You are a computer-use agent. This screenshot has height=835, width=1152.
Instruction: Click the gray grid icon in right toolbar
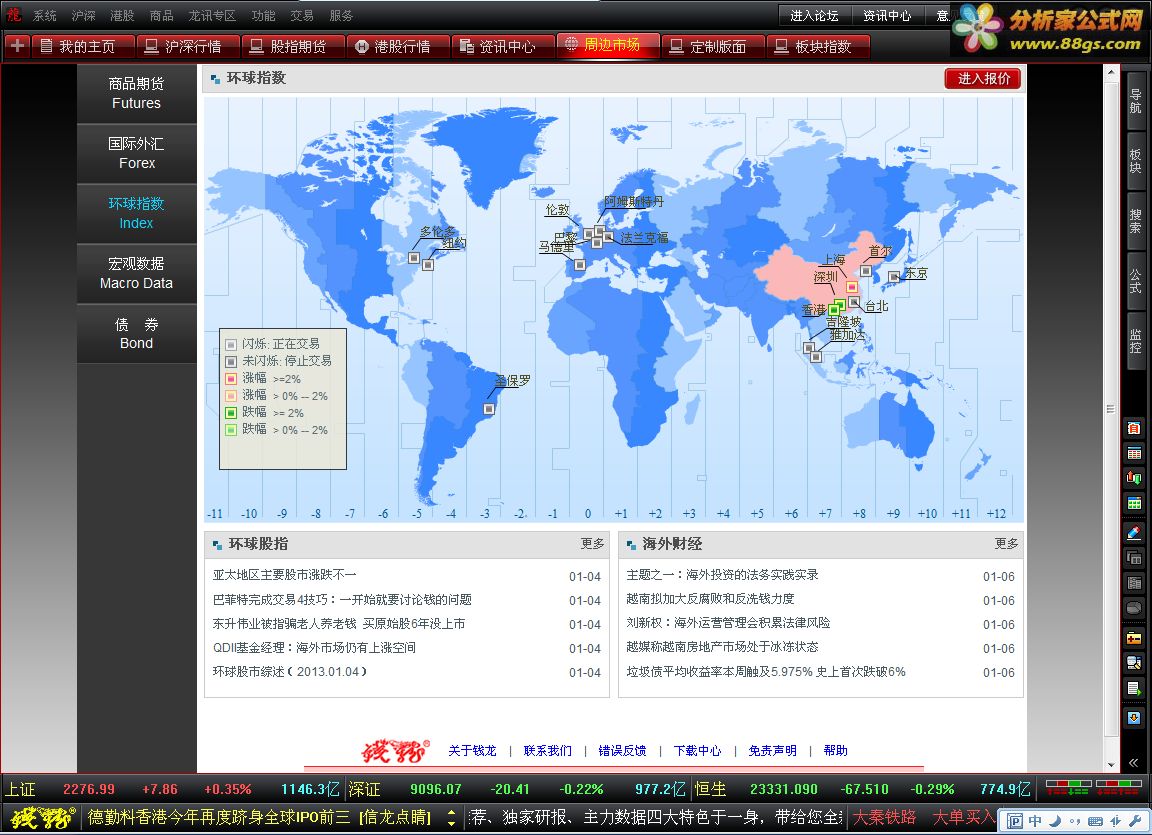pos(1134,583)
